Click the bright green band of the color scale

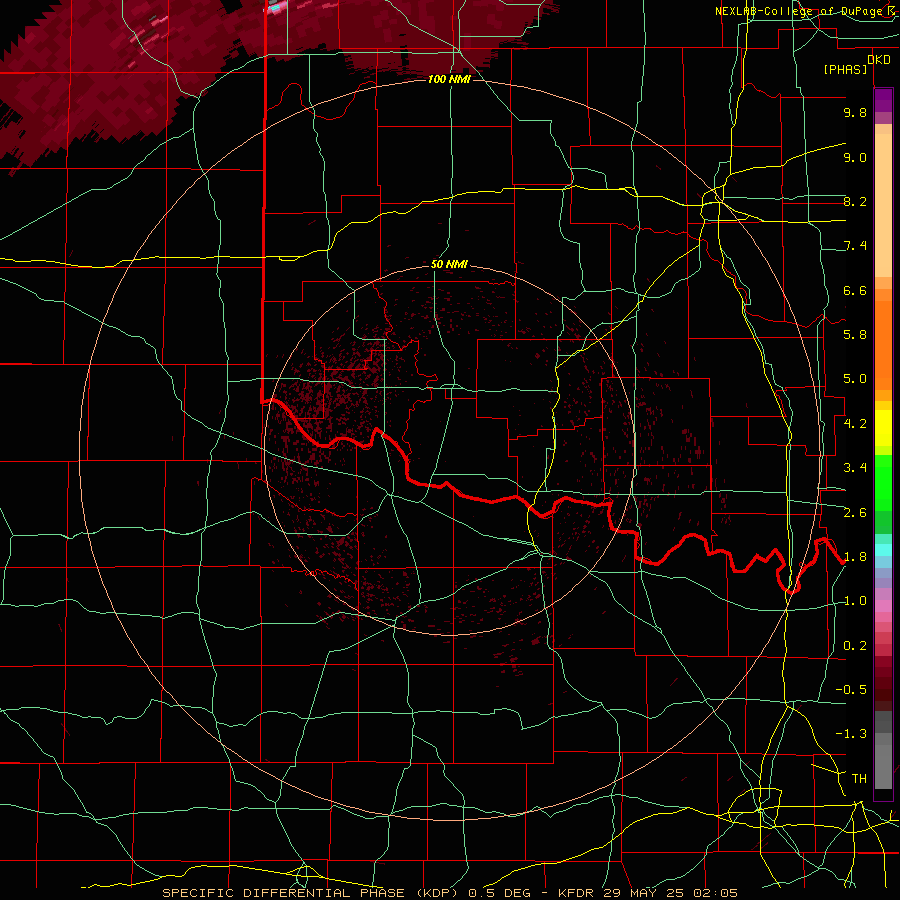click(883, 482)
